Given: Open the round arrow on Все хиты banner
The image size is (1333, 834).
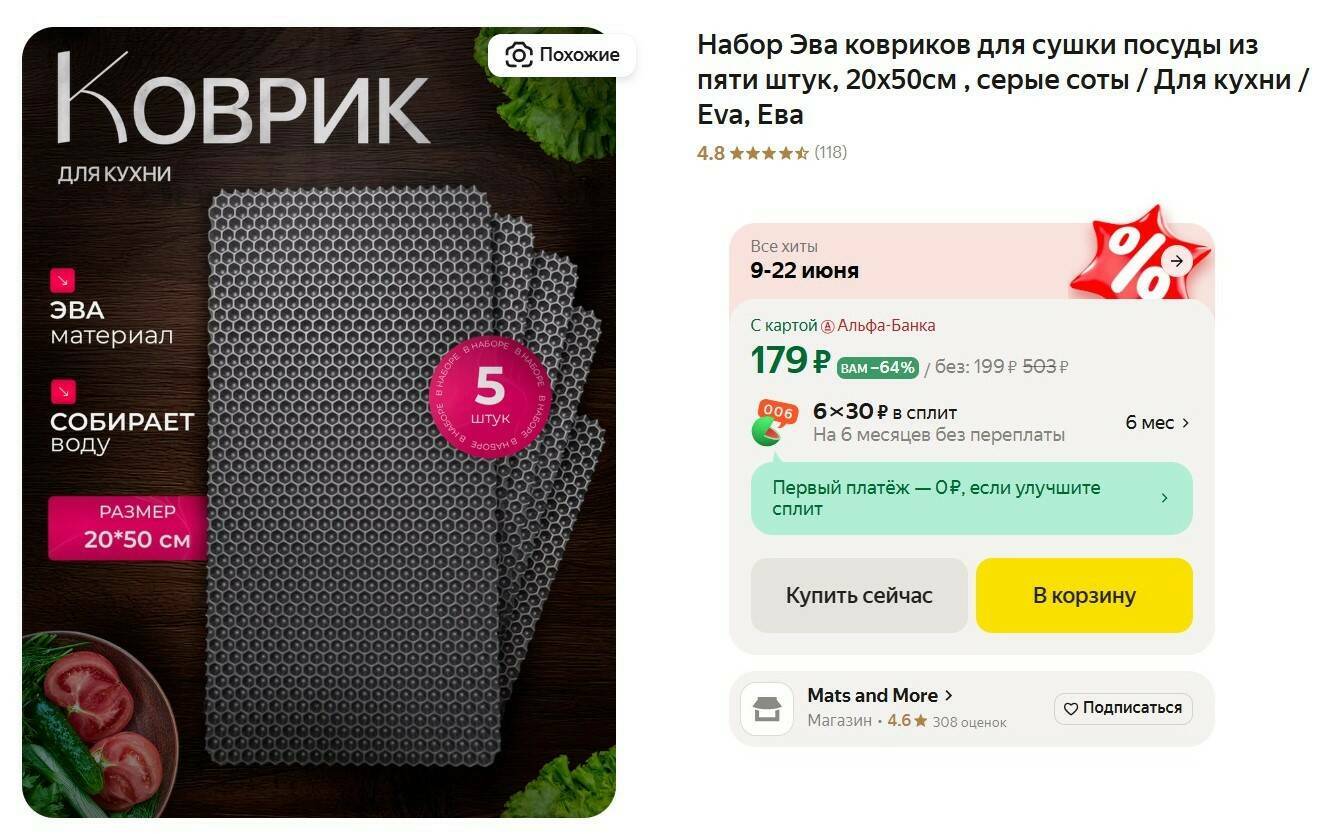Looking at the screenshot, I should [x=1178, y=261].
